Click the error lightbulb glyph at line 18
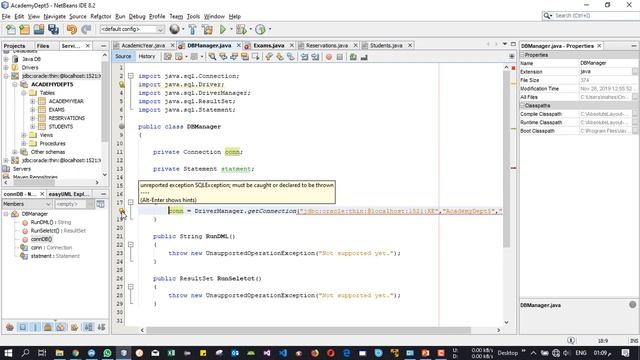640x360 pixels. (x=122, y=211)
